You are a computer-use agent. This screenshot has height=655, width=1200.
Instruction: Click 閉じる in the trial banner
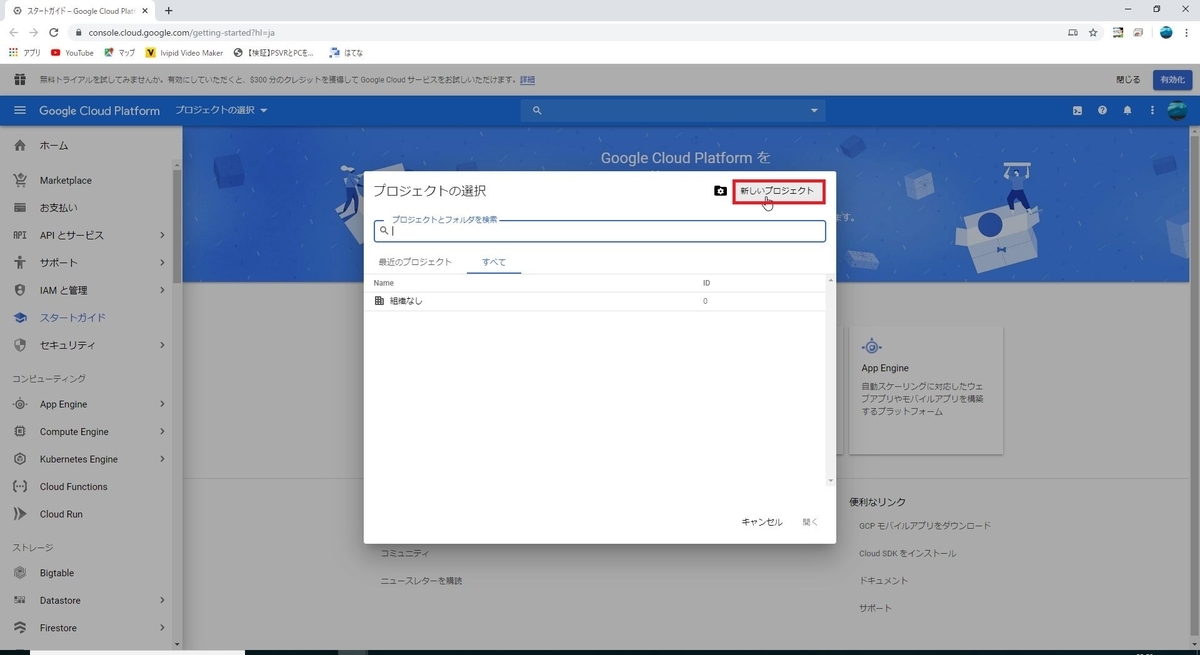point(1128,79)
